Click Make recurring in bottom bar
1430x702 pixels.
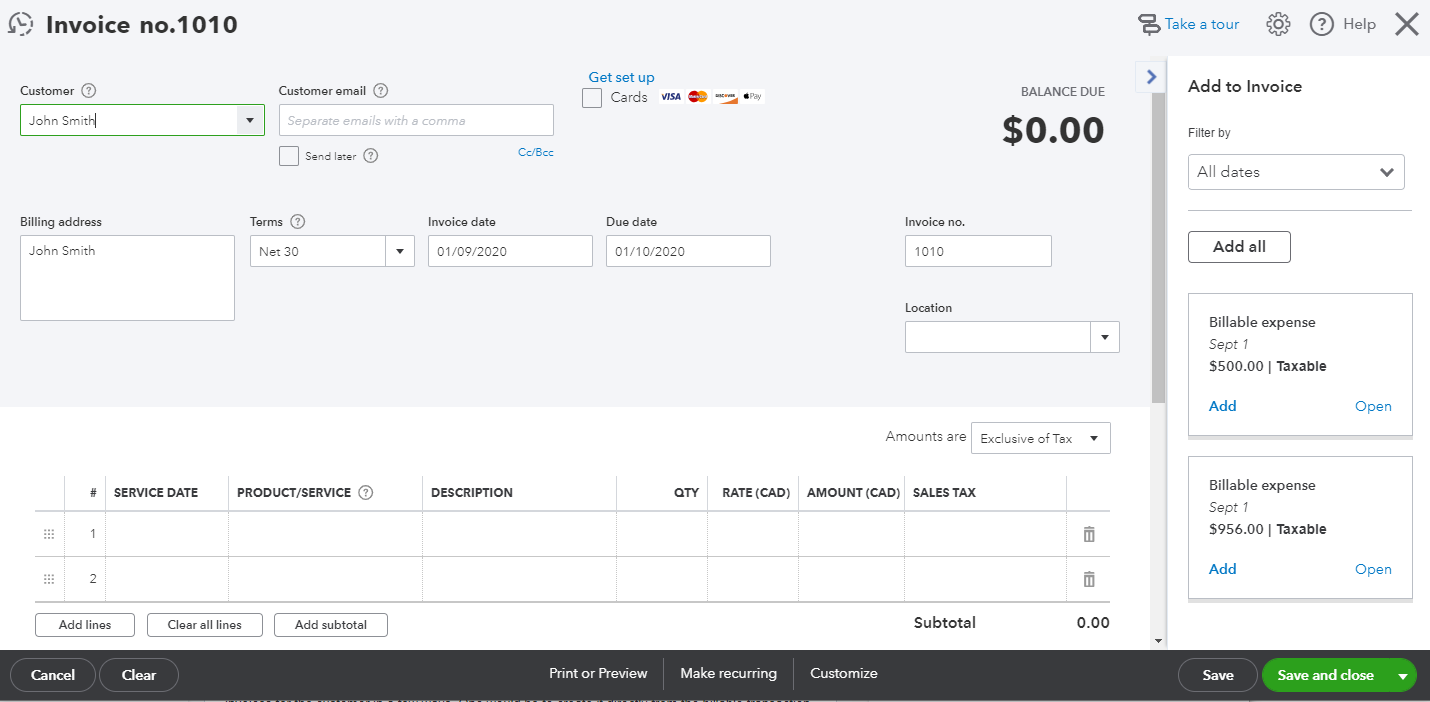pos(728,674)
